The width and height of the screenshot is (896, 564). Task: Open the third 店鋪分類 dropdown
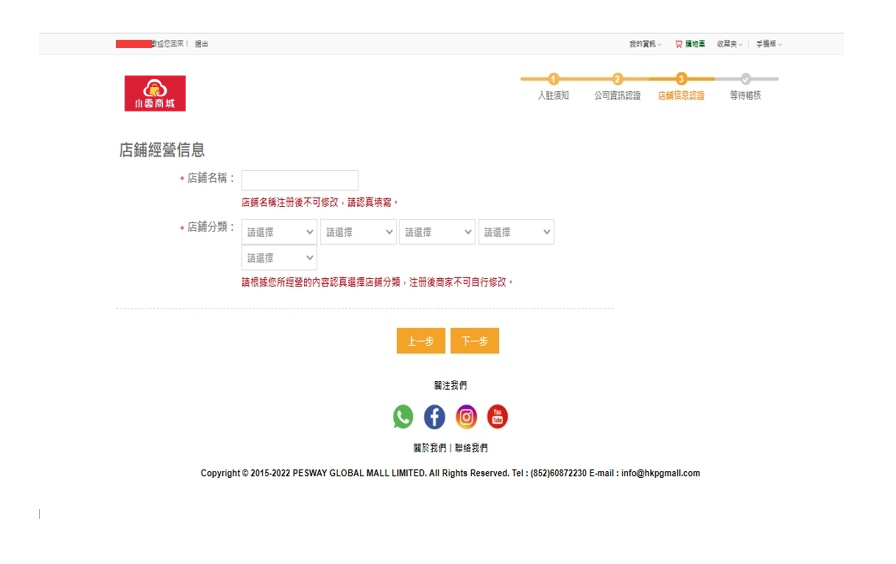click(437, 232)
